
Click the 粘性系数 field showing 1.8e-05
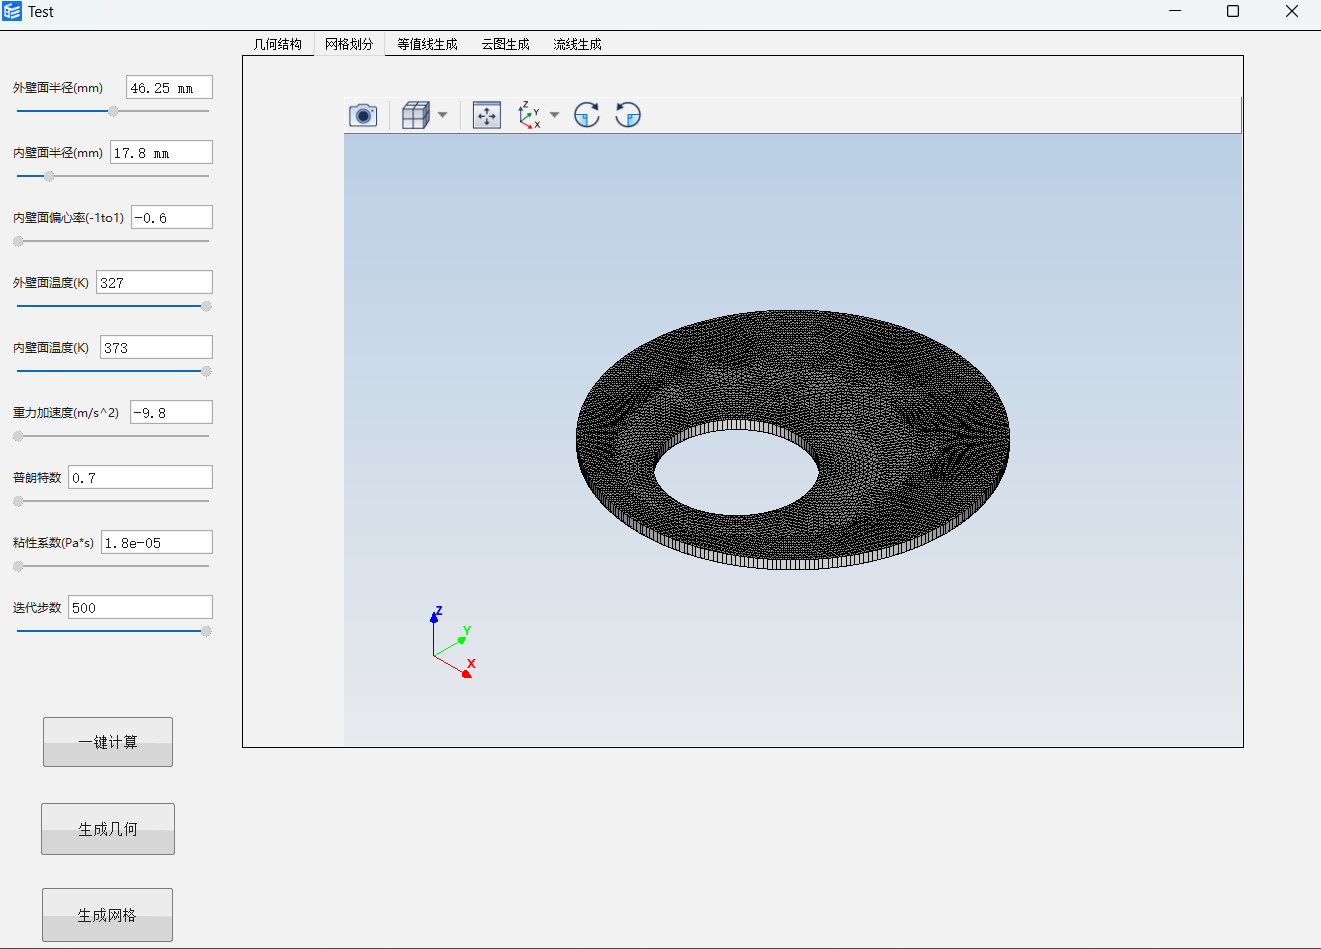click(157, 543)
